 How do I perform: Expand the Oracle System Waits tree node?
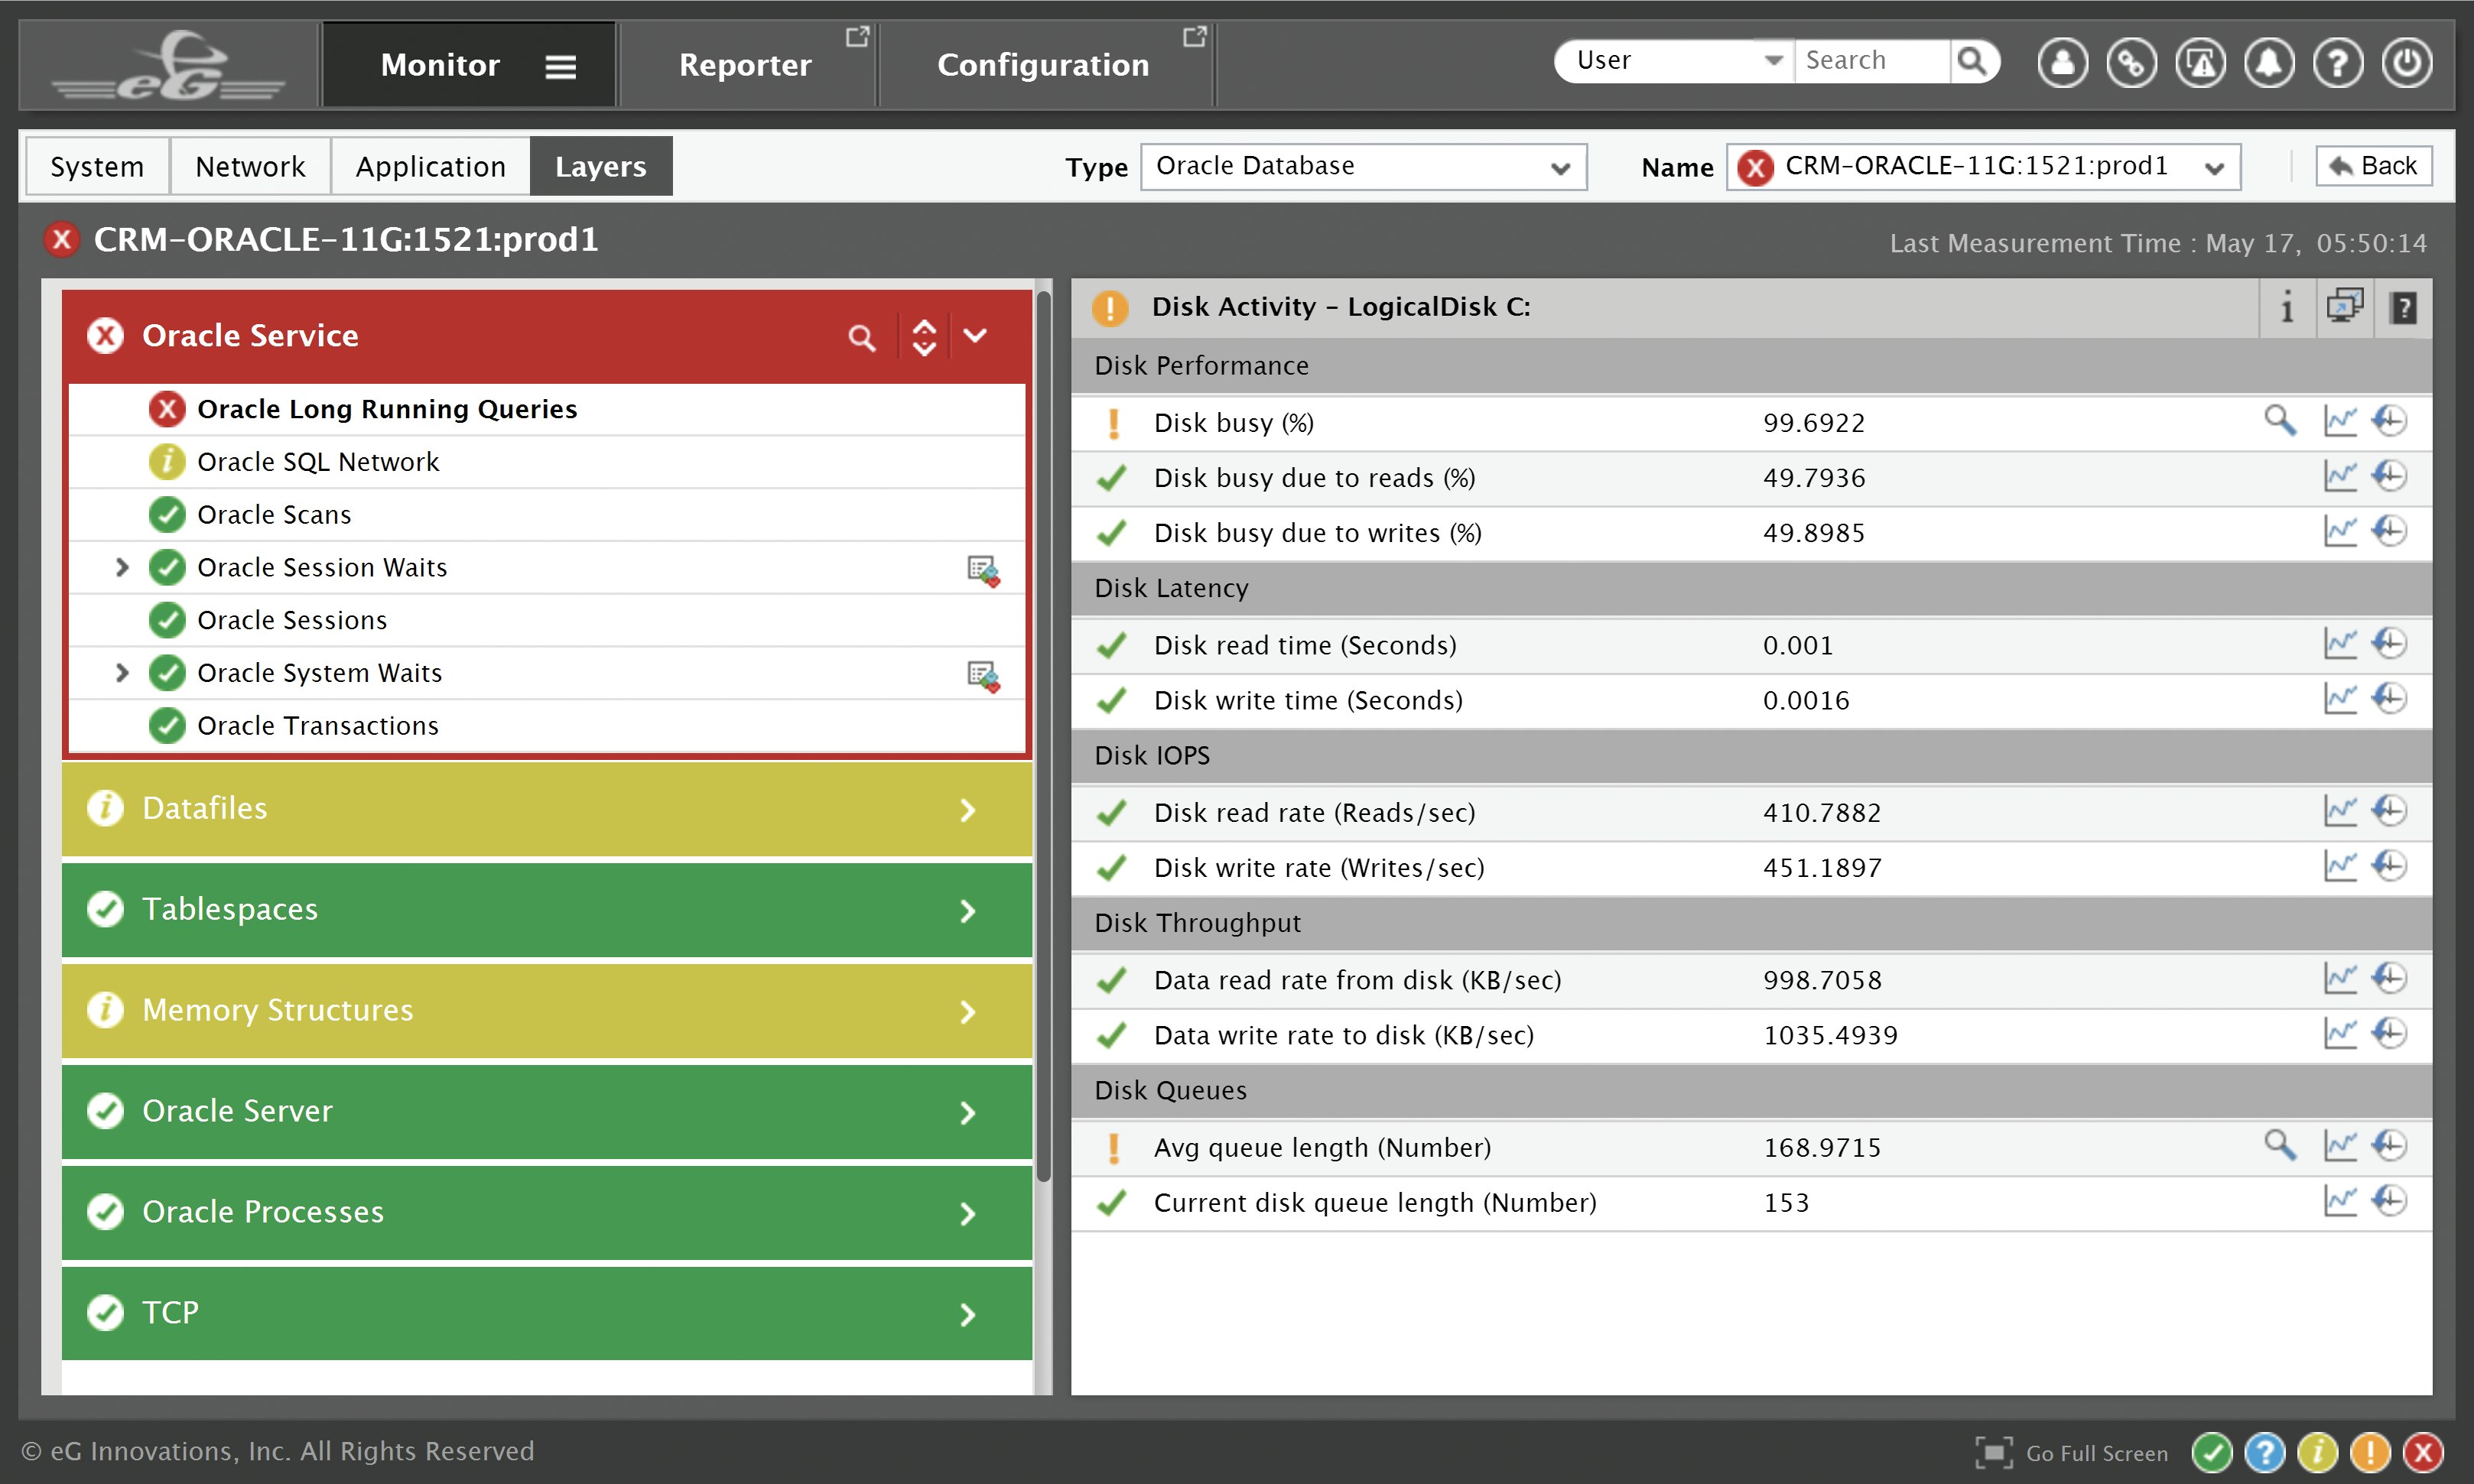(122, 673)
